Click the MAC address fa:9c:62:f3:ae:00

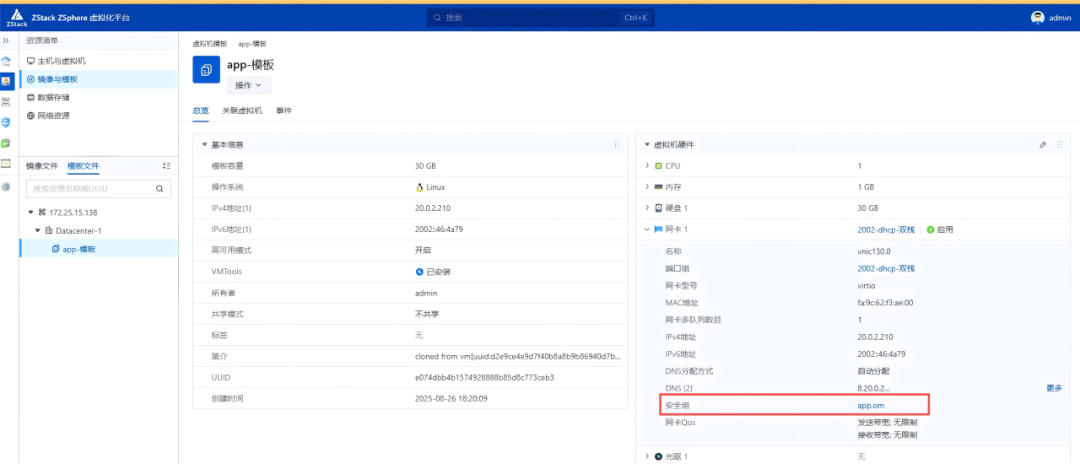coord(885,303)
